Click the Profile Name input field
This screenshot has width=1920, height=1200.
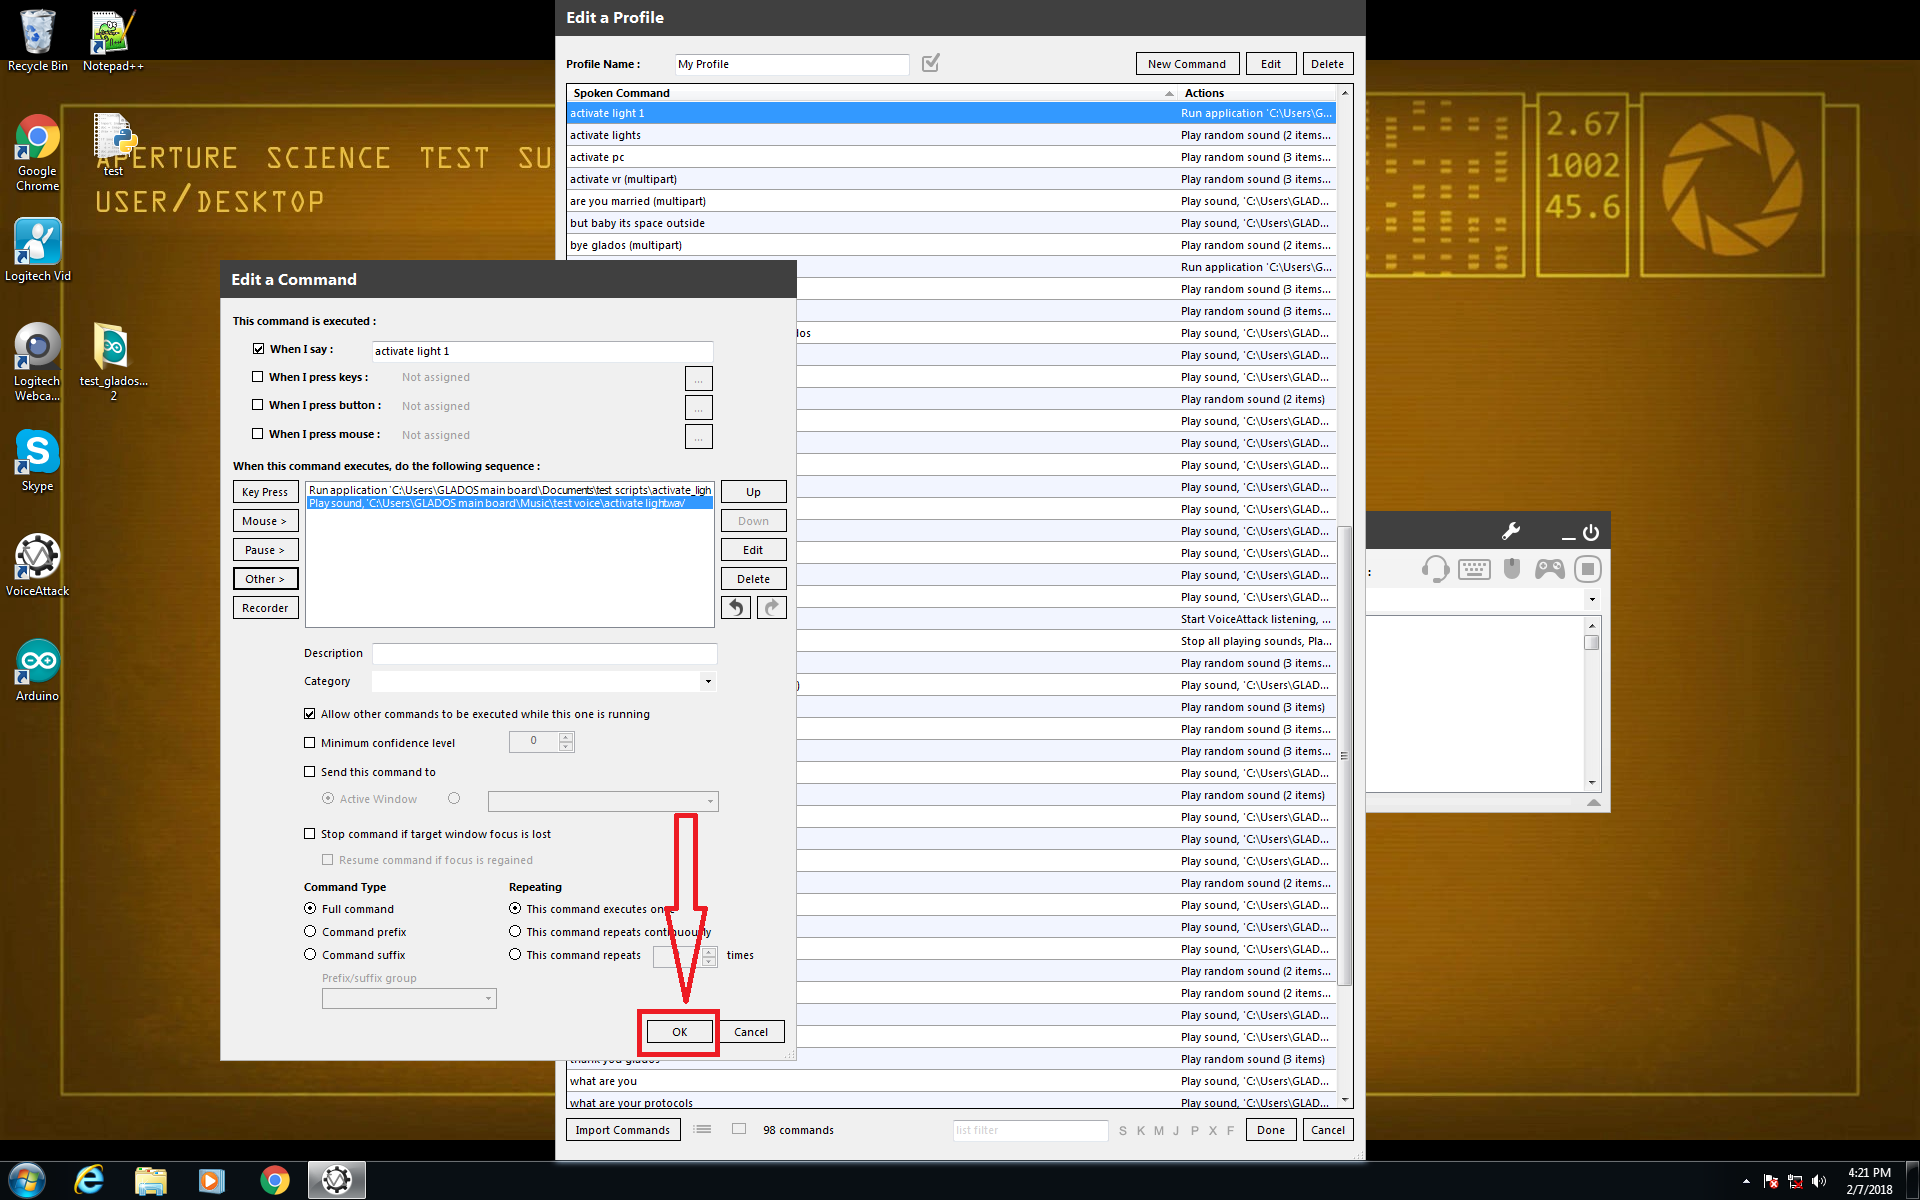(792, 64)
